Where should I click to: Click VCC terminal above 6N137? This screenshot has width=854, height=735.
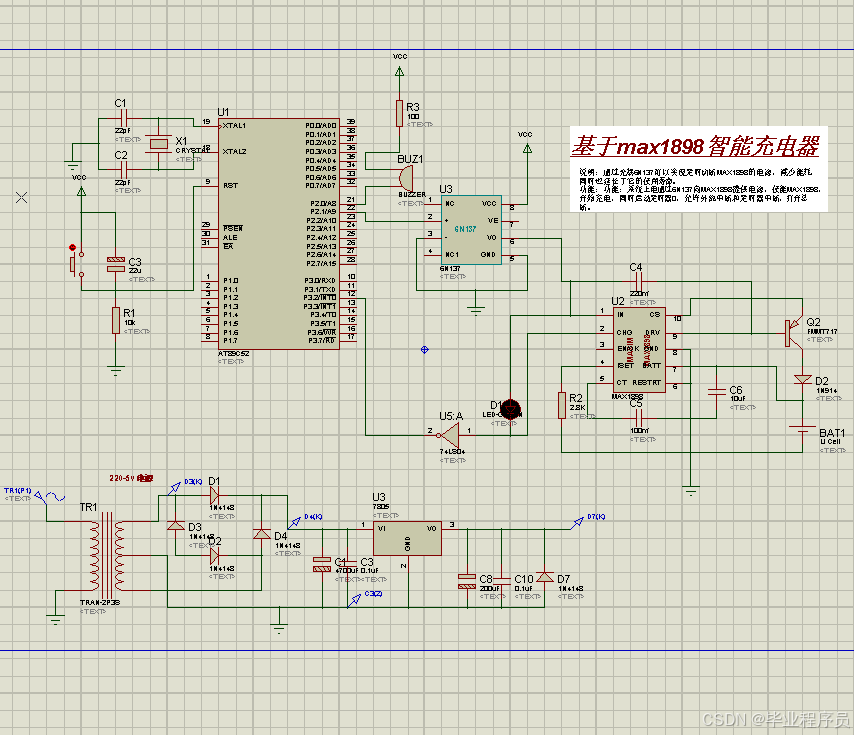click(x=527, y=148)
